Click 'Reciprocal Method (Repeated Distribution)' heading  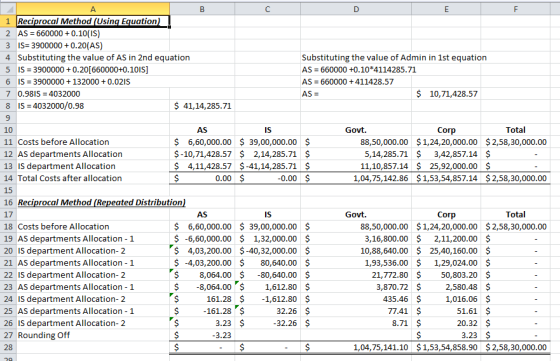[x=101, y=202]
